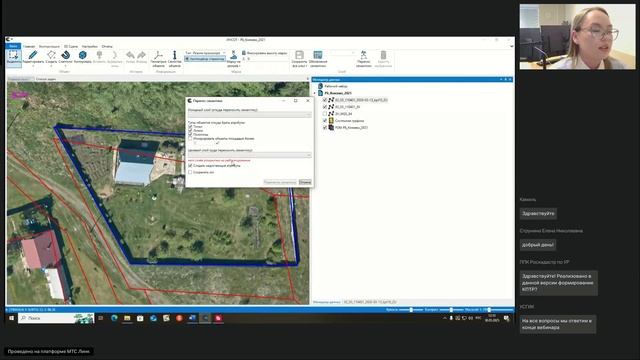
Task: Toggle visibility of first 82_05 layer
Action: pyautogui.click(x=325, y=100)
